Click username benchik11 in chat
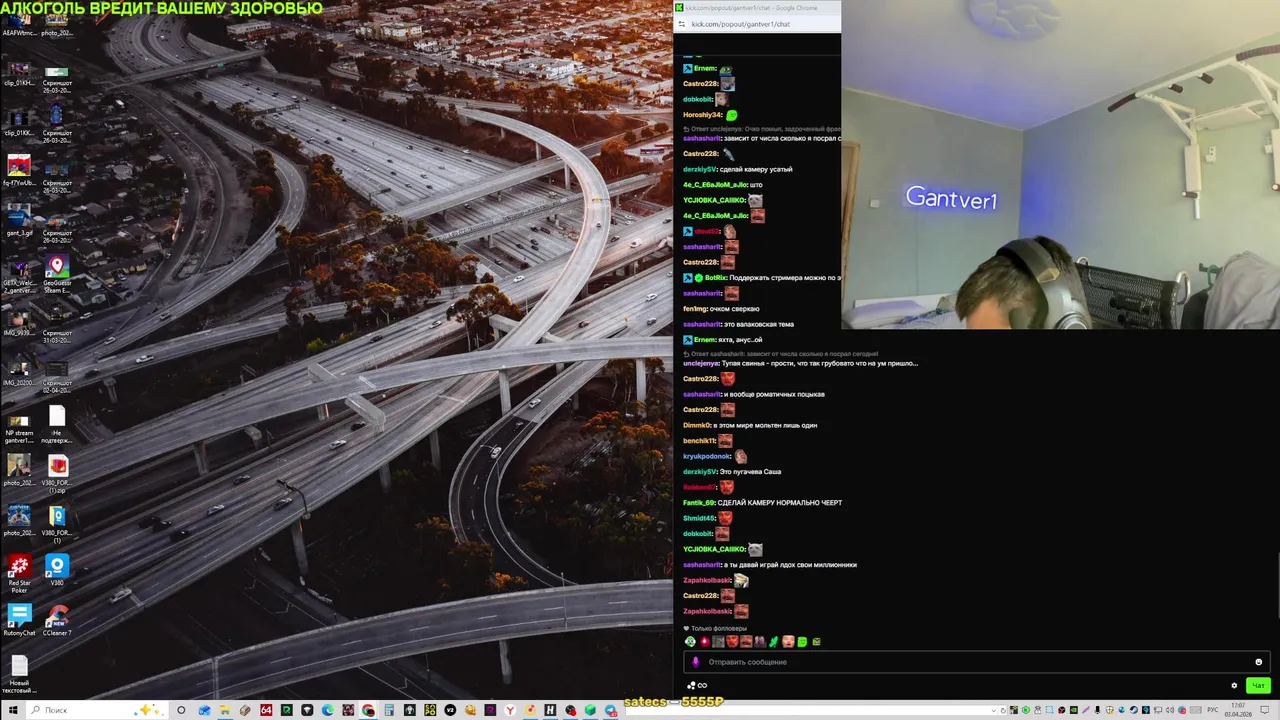Image resolution: width=1280 pixels, height=720 pixels. (699, 441)
